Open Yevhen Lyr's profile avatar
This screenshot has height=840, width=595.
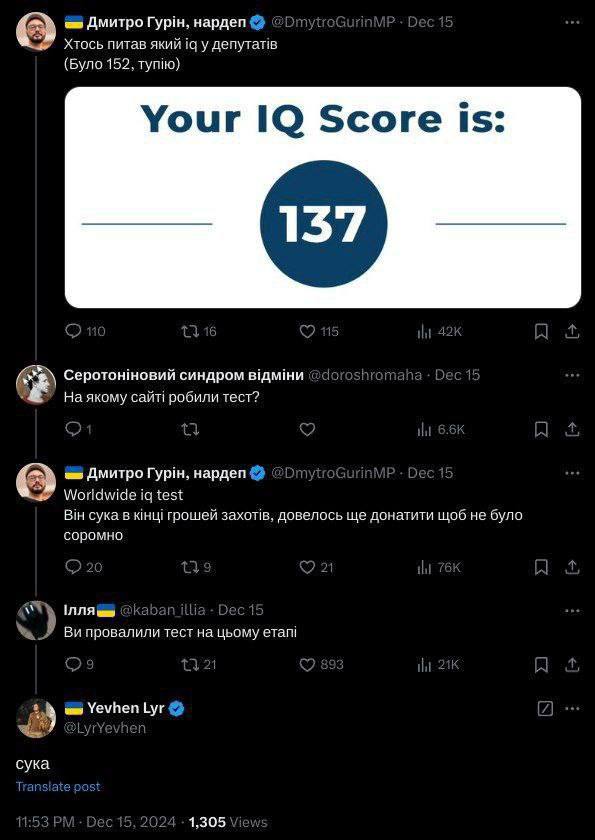[x=36, y=718]
